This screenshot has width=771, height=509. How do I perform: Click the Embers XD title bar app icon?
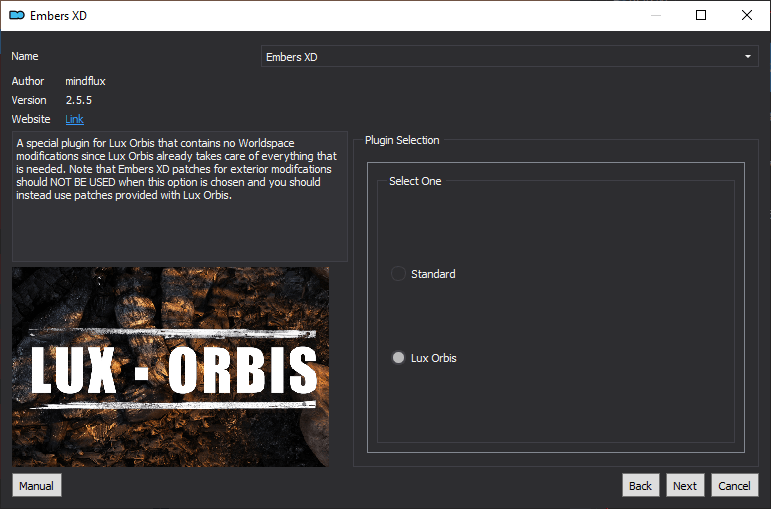17,15
